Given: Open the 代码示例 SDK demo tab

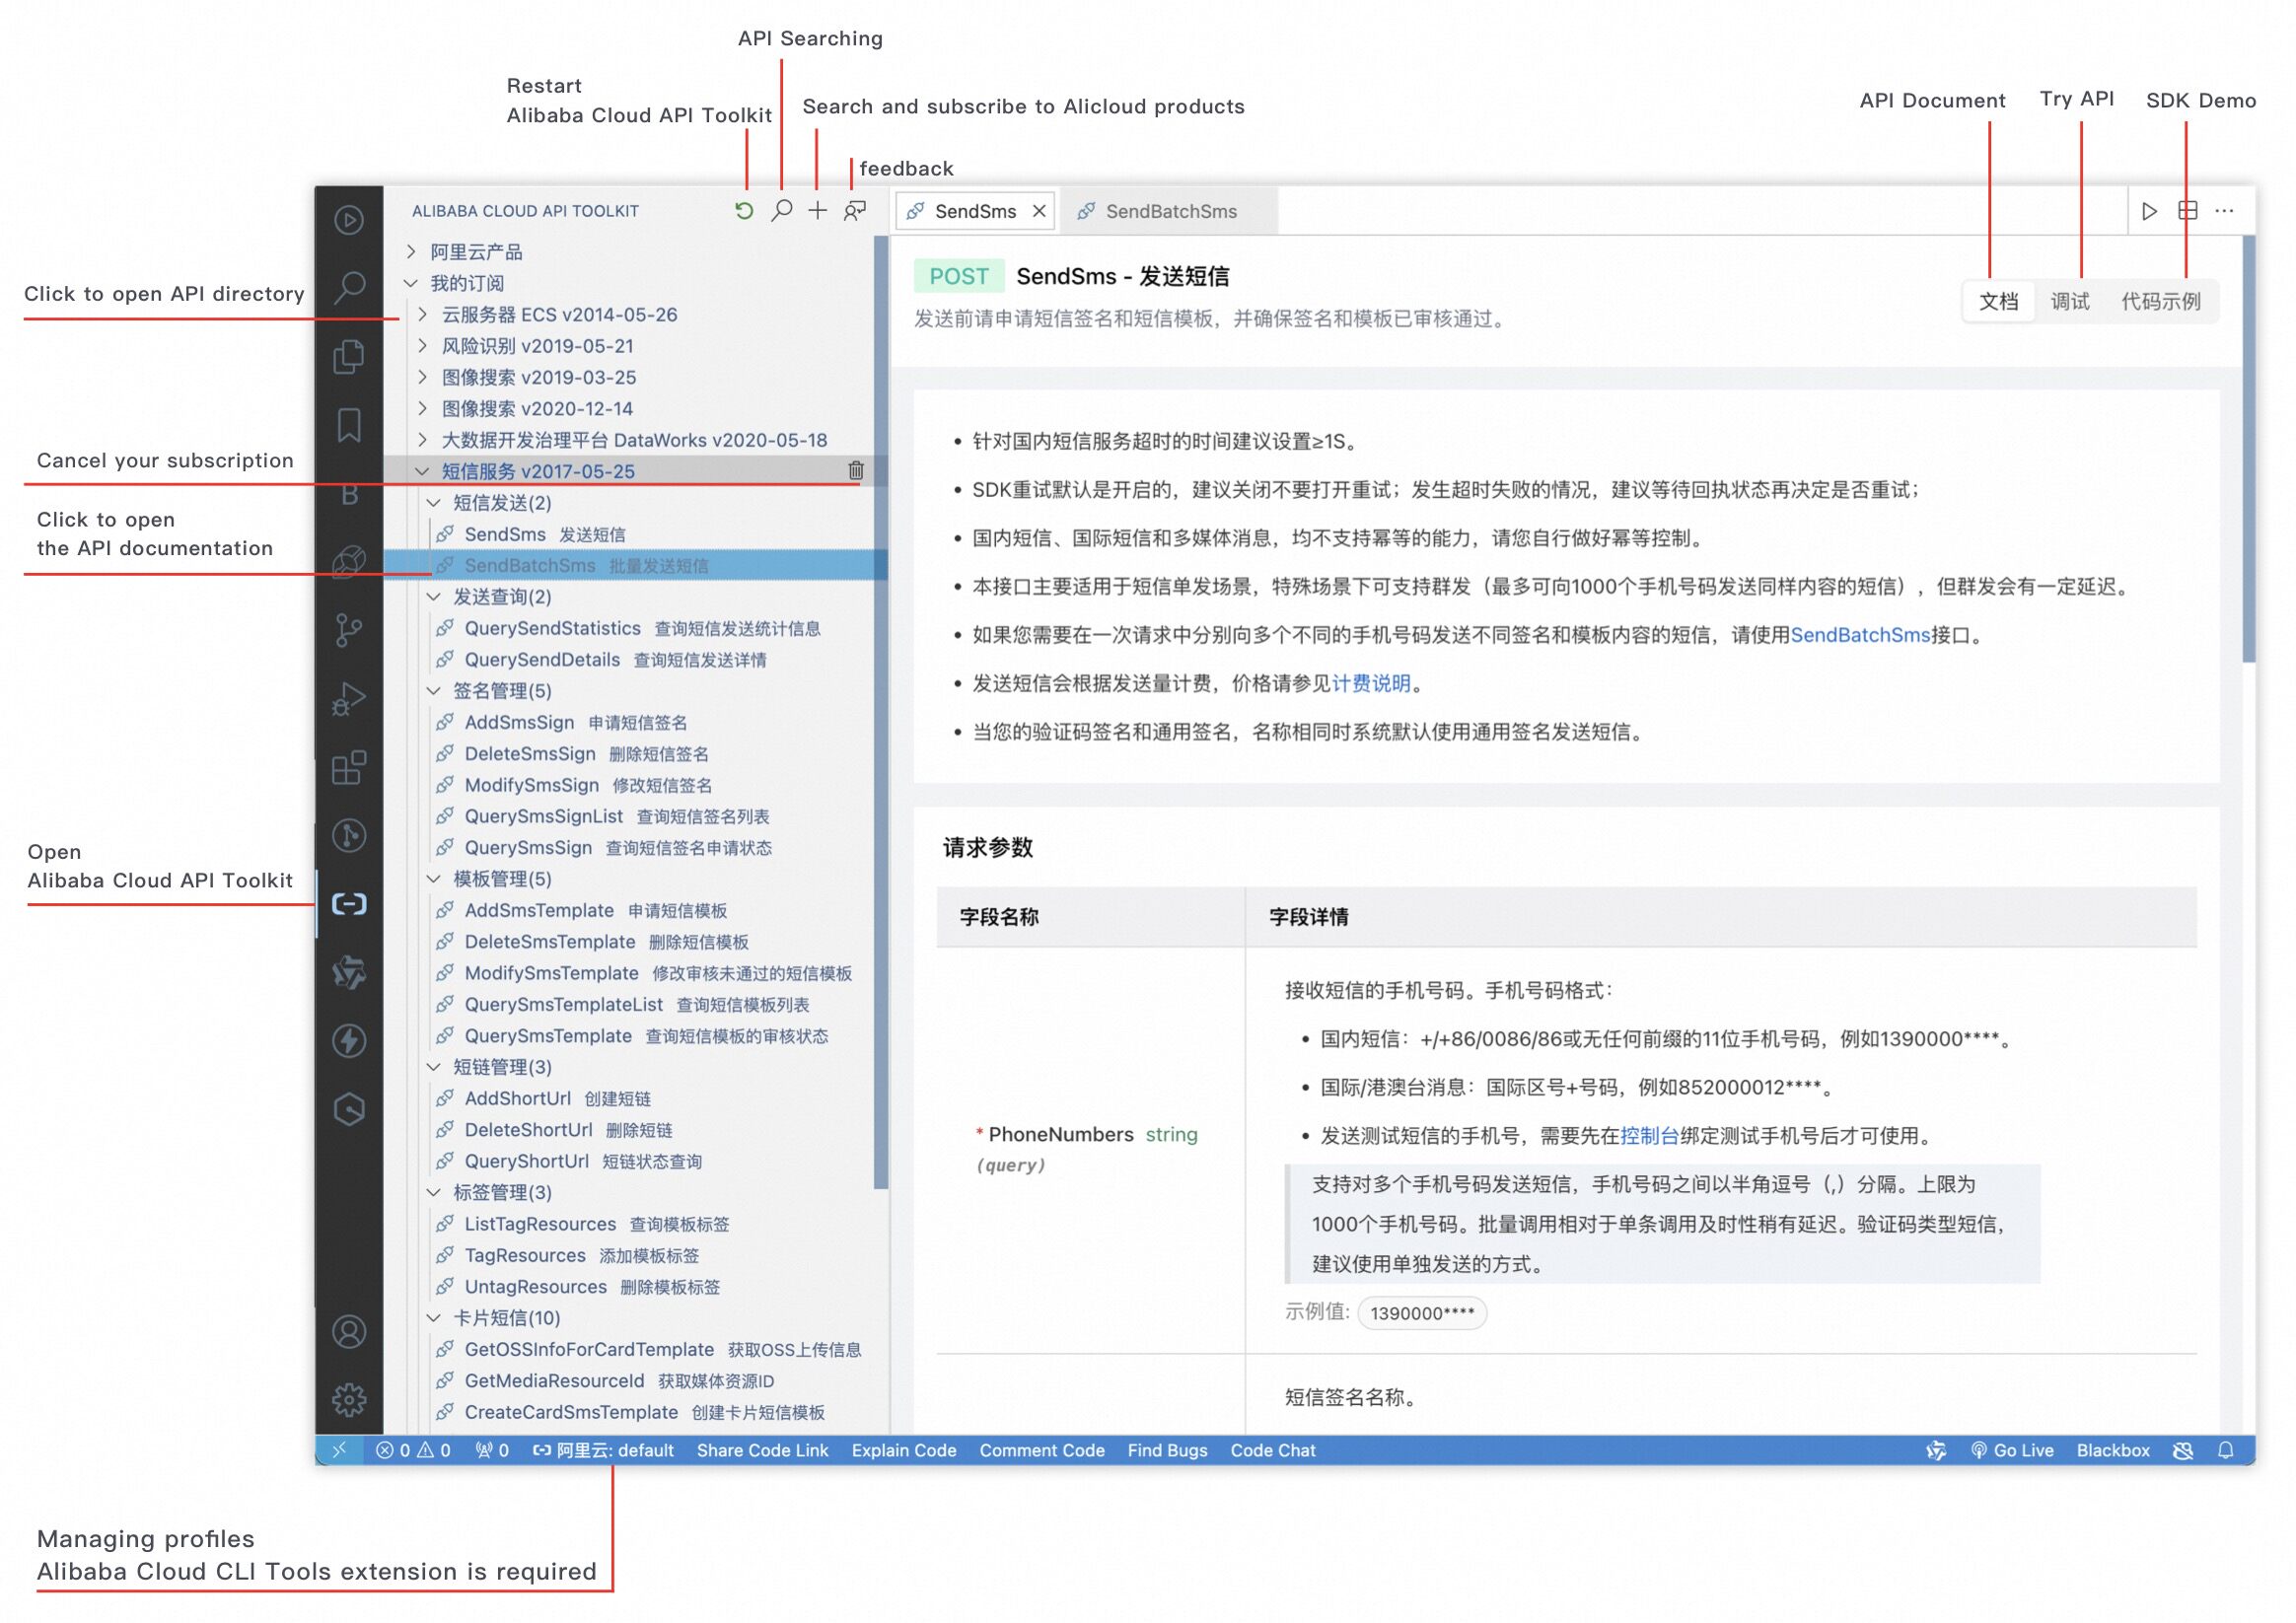Looking at the screenshot, I should tap(2161, 301).
